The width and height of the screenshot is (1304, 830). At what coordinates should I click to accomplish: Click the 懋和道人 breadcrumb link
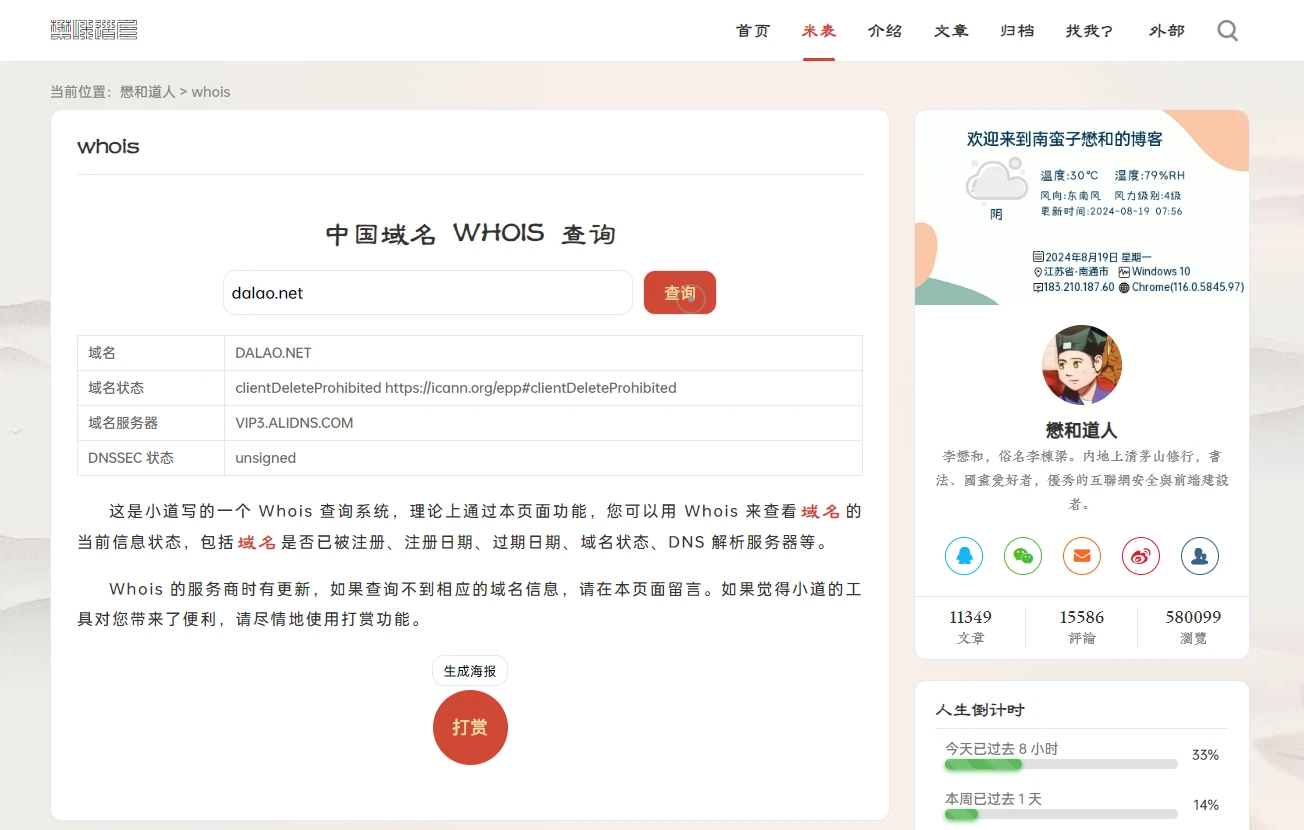click(x=148, y=92)
